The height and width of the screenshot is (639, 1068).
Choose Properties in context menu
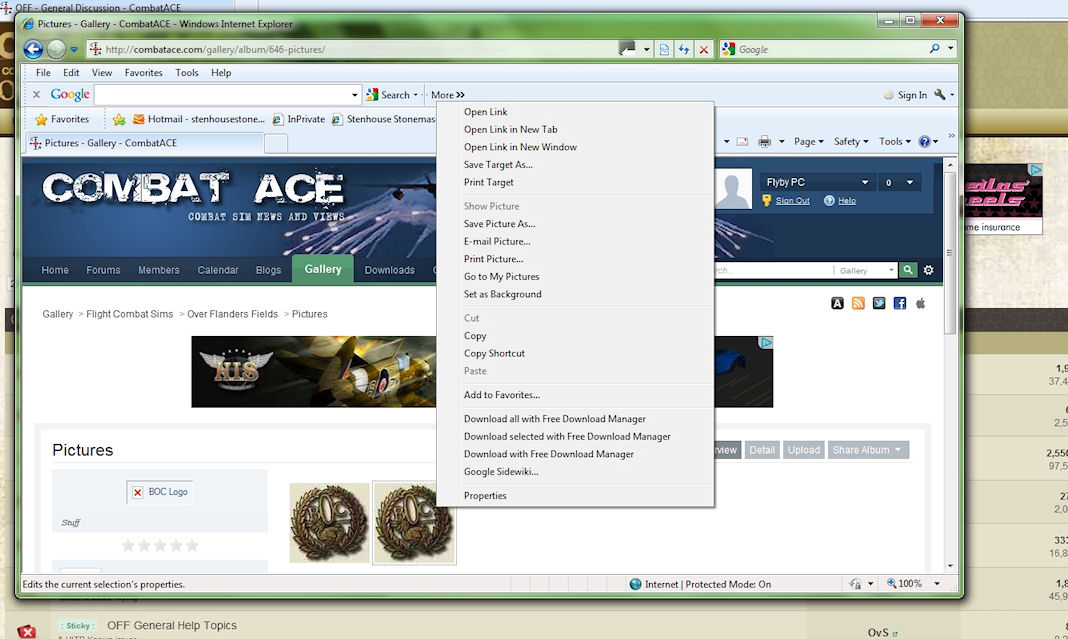[485, 496]
